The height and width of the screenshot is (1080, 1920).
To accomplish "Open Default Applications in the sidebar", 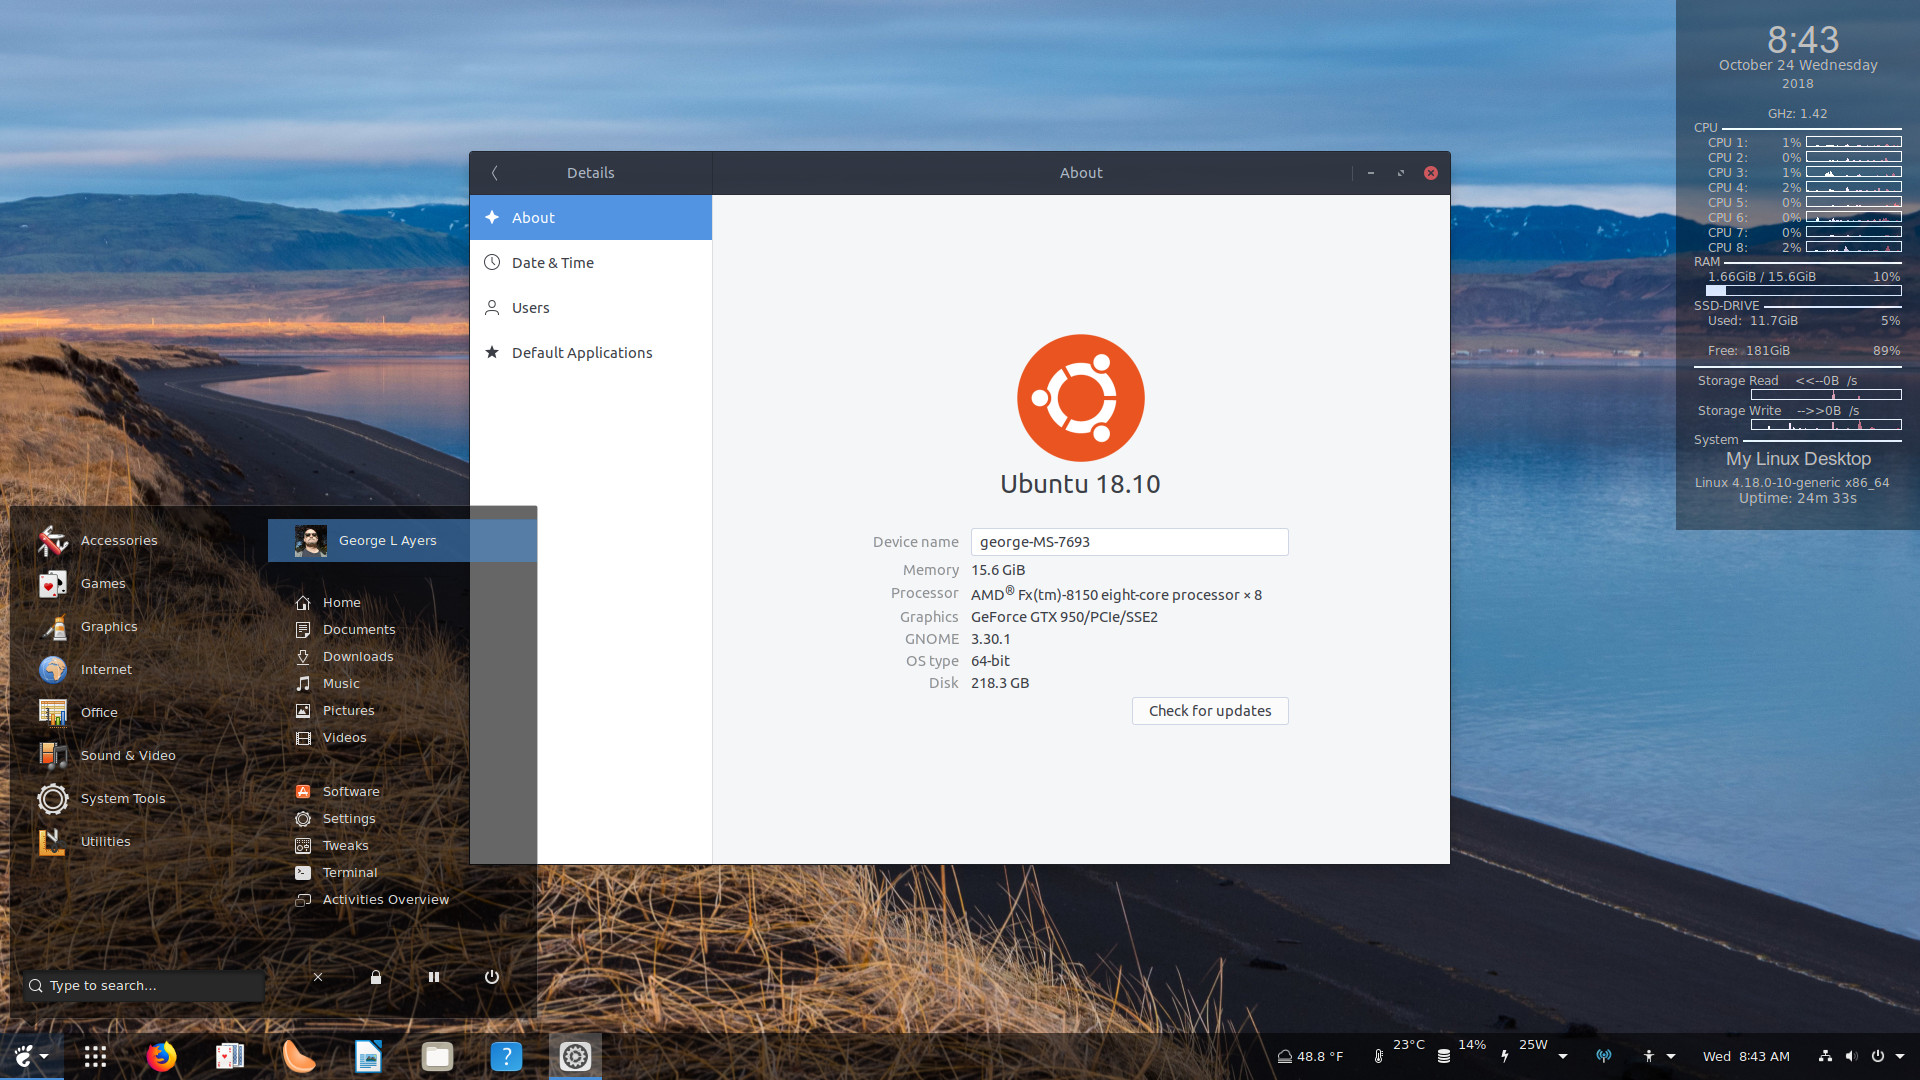I will click(x=591, y=353).
